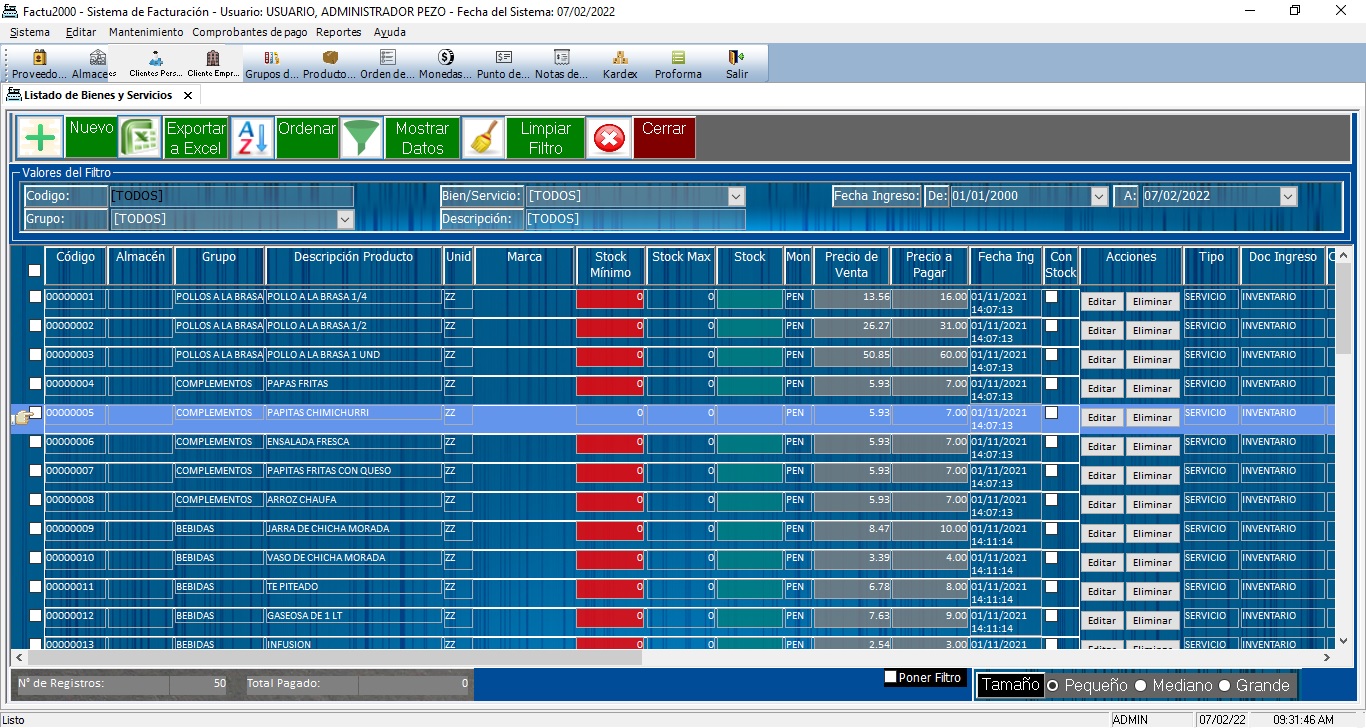The width and height of the screenshot is (1366, 728).
Task: Open the Editar menu
Action: (x=81, y=32)
